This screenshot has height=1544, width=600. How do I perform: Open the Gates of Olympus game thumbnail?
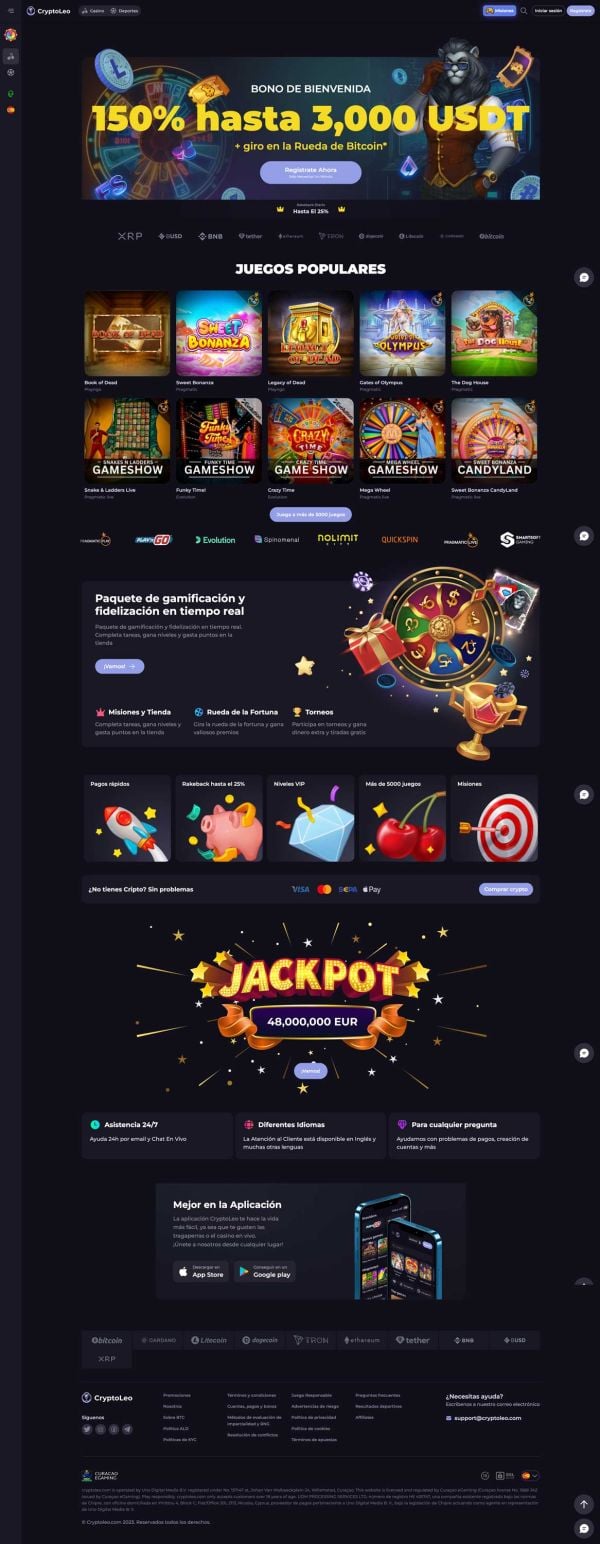[402, 334]
